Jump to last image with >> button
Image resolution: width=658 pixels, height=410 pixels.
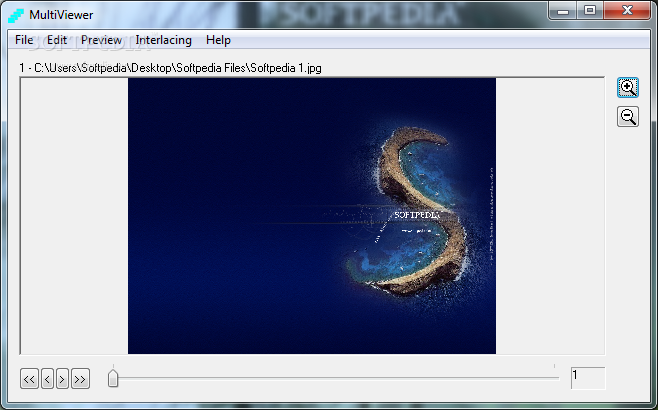(80, 379)
